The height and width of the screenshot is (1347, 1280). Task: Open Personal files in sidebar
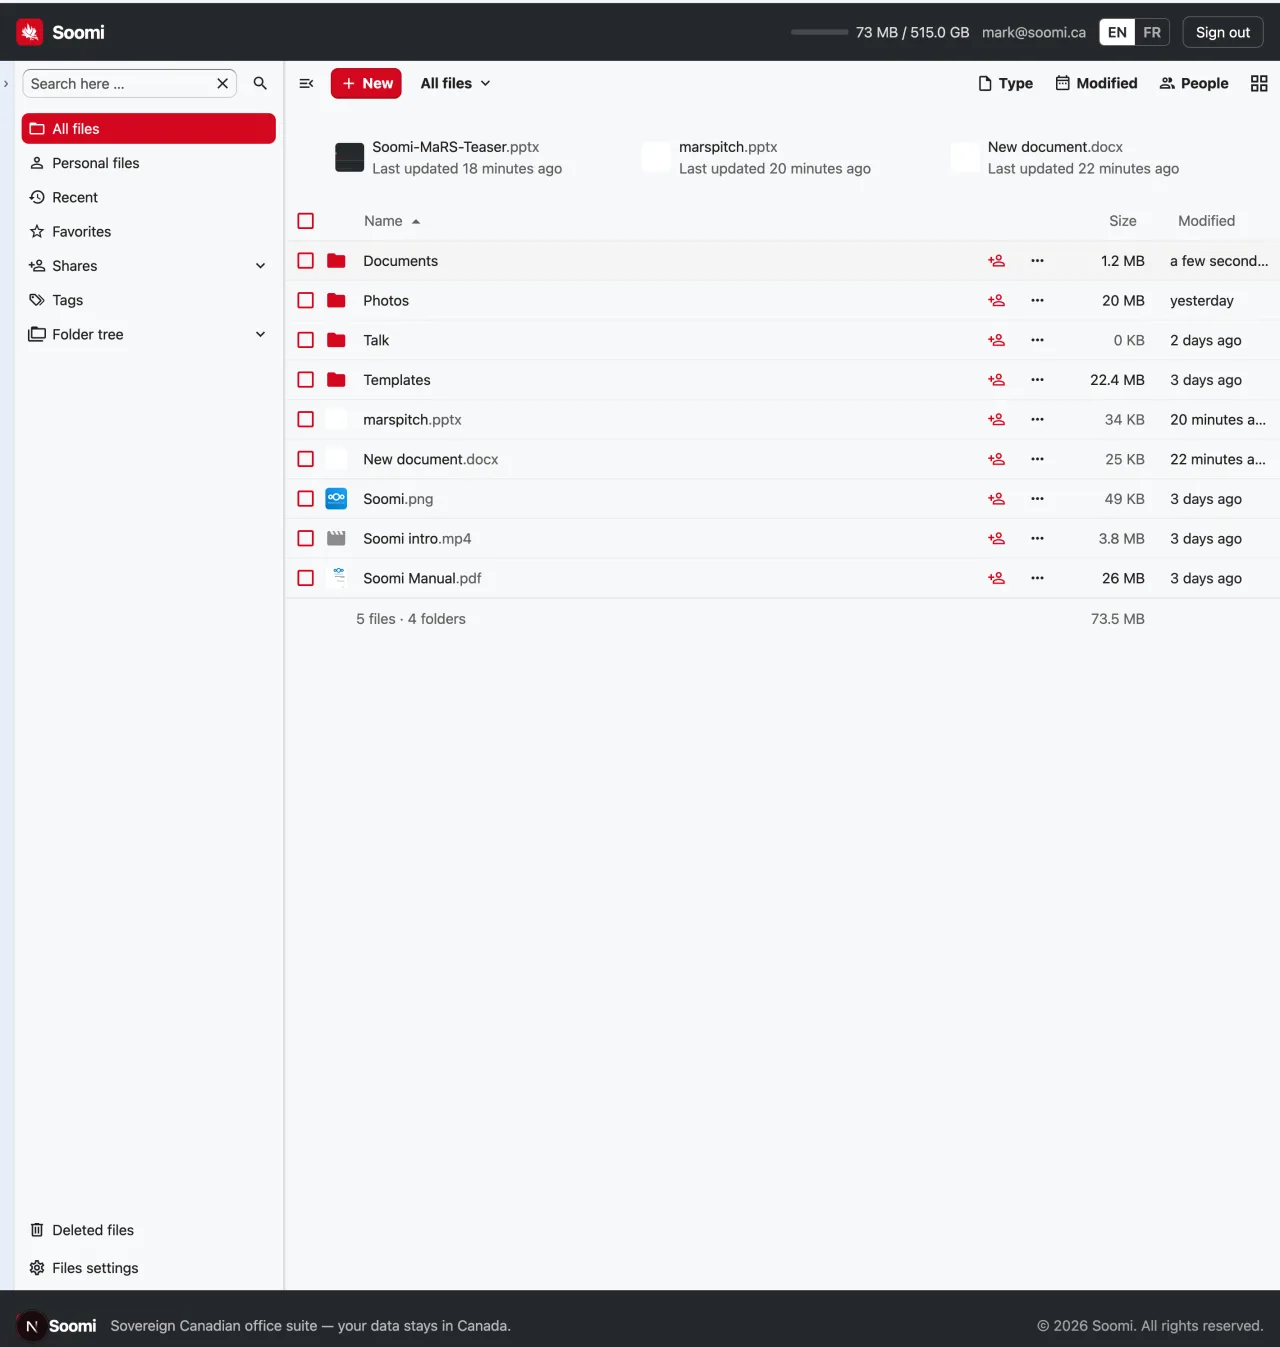149,163
